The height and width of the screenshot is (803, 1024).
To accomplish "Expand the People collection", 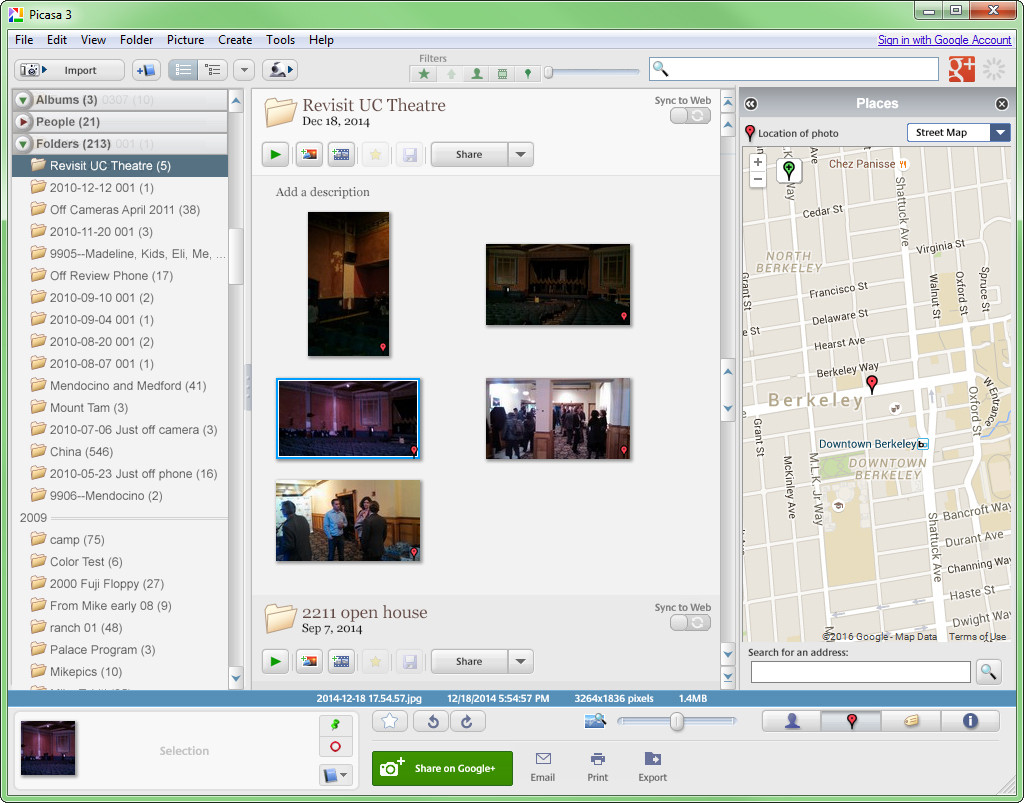I will coord(24,122).
